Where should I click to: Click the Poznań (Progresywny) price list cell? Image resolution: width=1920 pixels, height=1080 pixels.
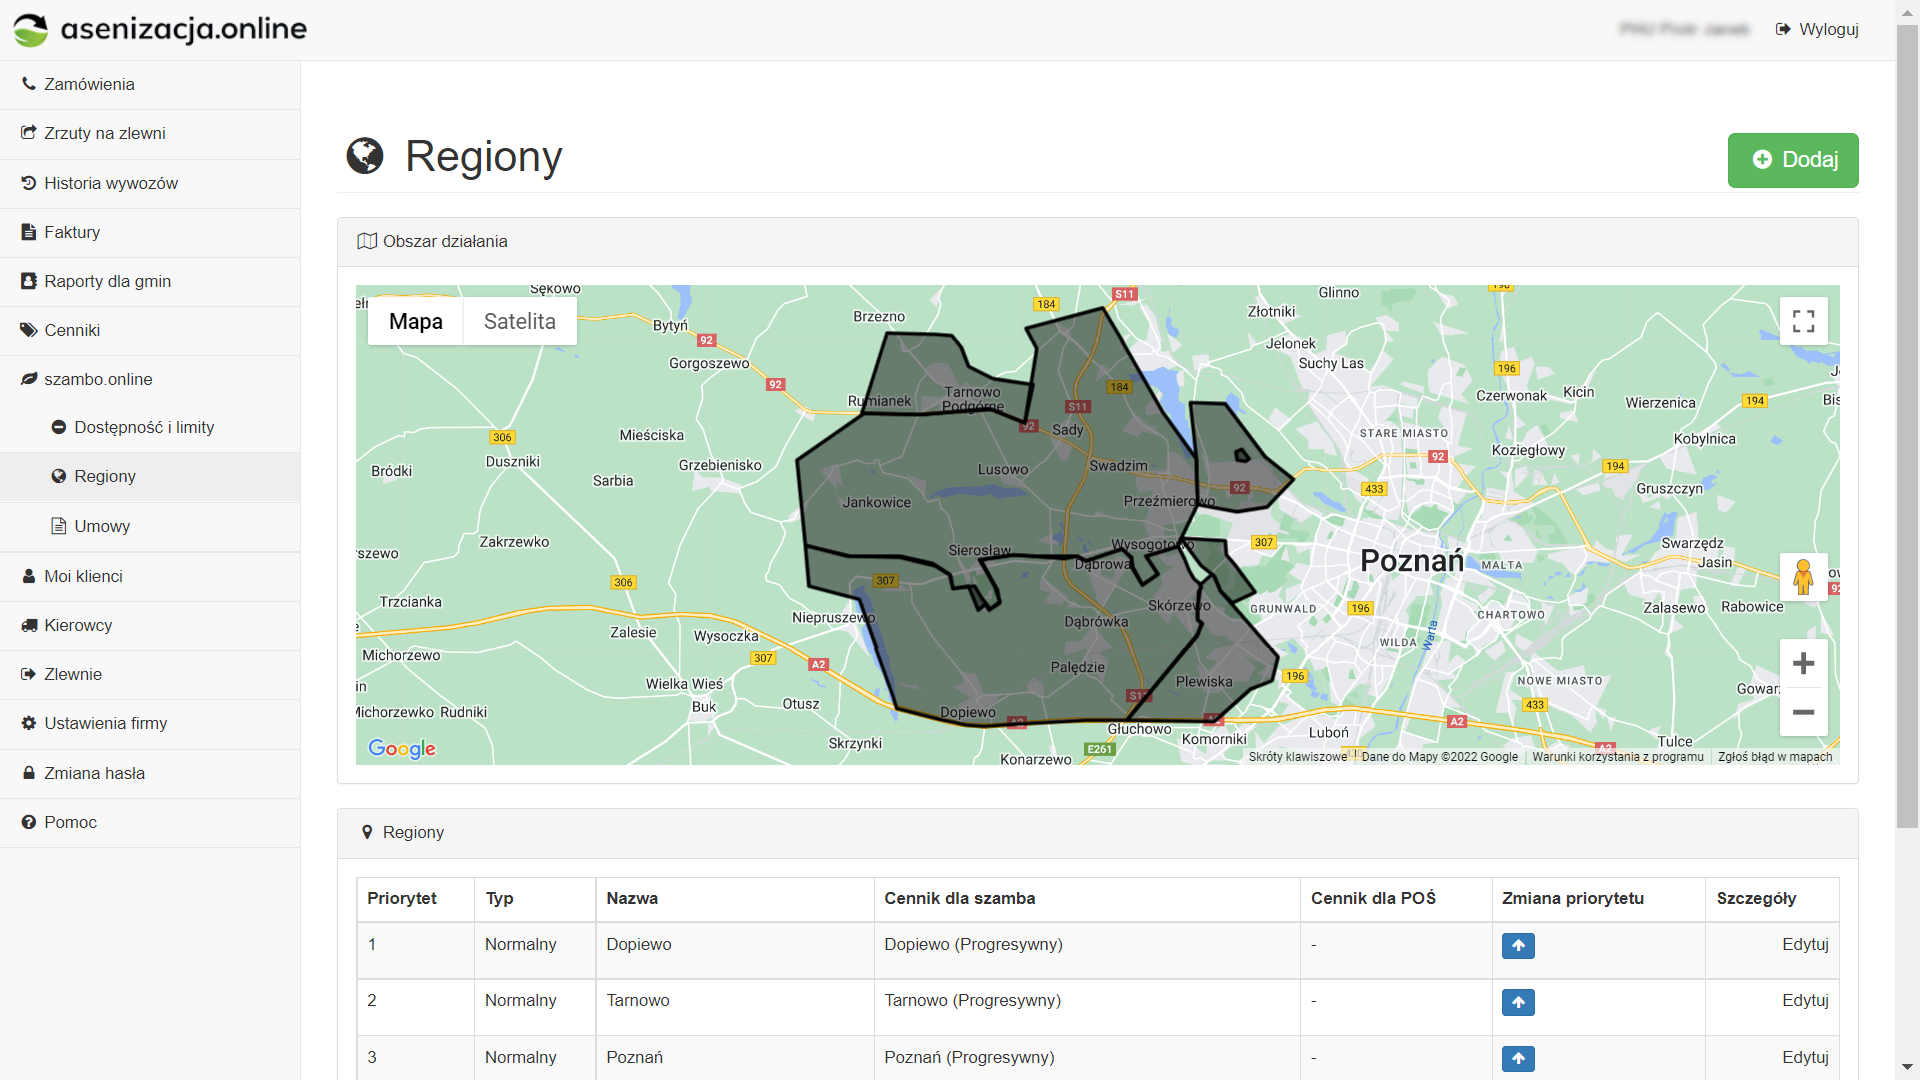tap(1087, 1058)
